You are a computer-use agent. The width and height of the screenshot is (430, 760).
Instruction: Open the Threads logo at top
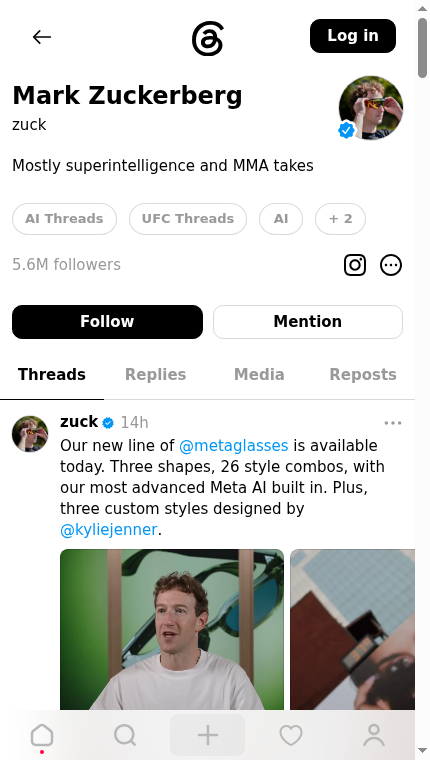[207, 38]
